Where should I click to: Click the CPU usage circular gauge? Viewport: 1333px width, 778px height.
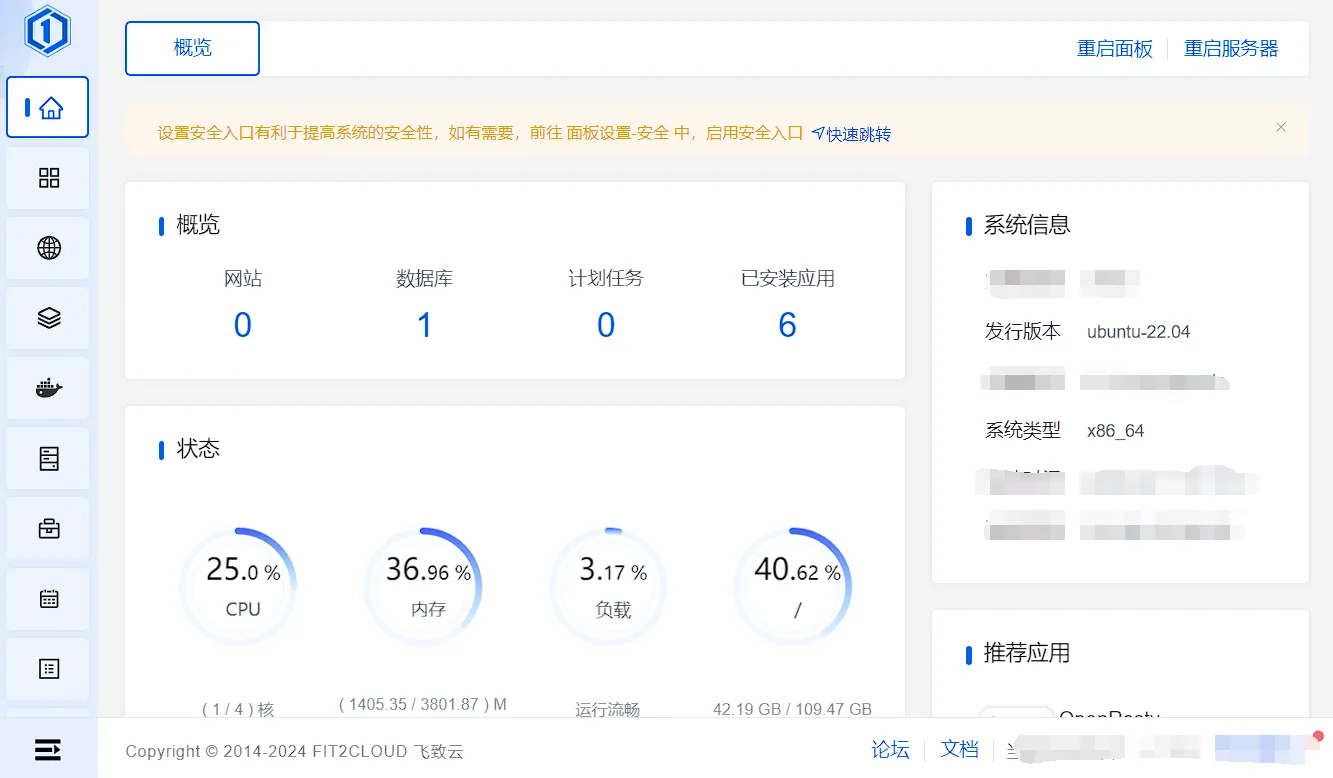(242, 587)
